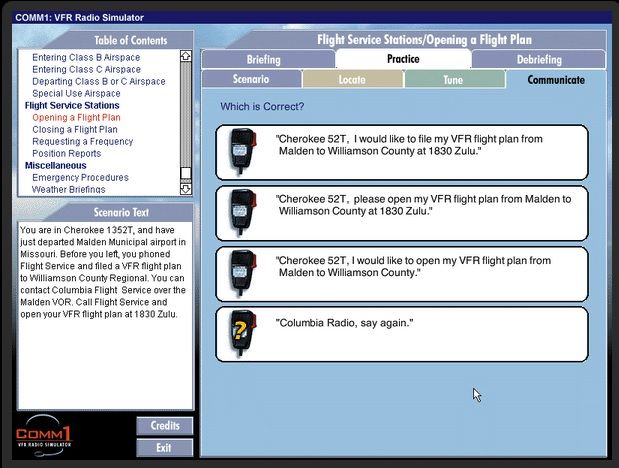Viewport: 619px width, 468px height.
Task: Choose answer 'I would like to file my VFR flight plan'
Action: click(x=402, y=152)
